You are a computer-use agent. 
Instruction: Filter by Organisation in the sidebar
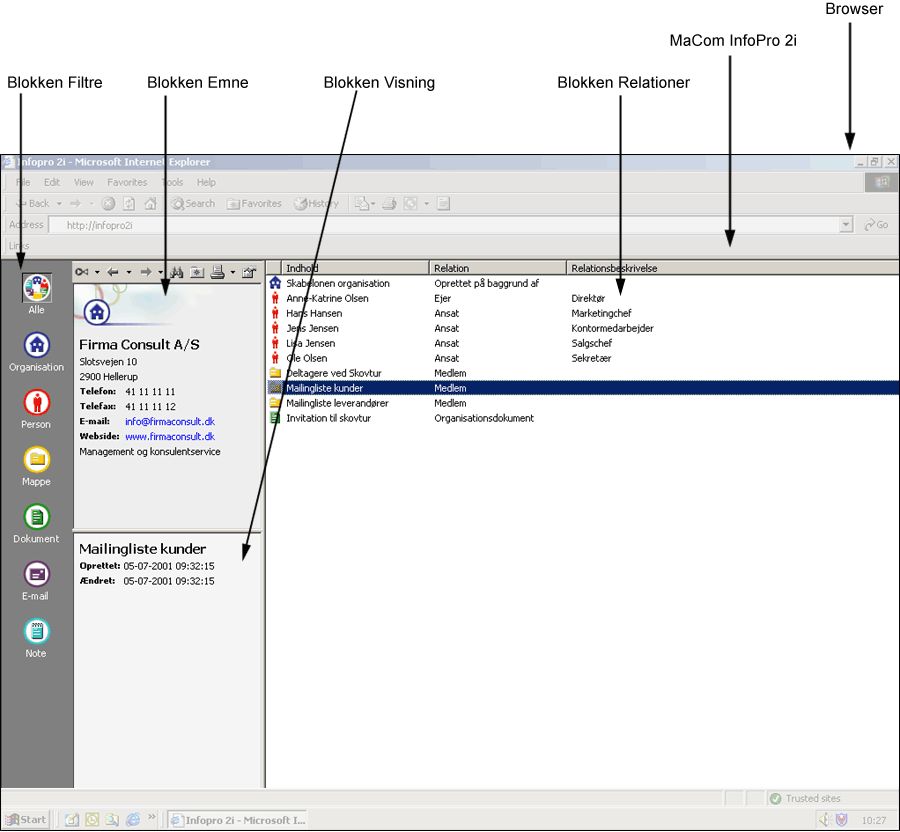tap(37, 345)
